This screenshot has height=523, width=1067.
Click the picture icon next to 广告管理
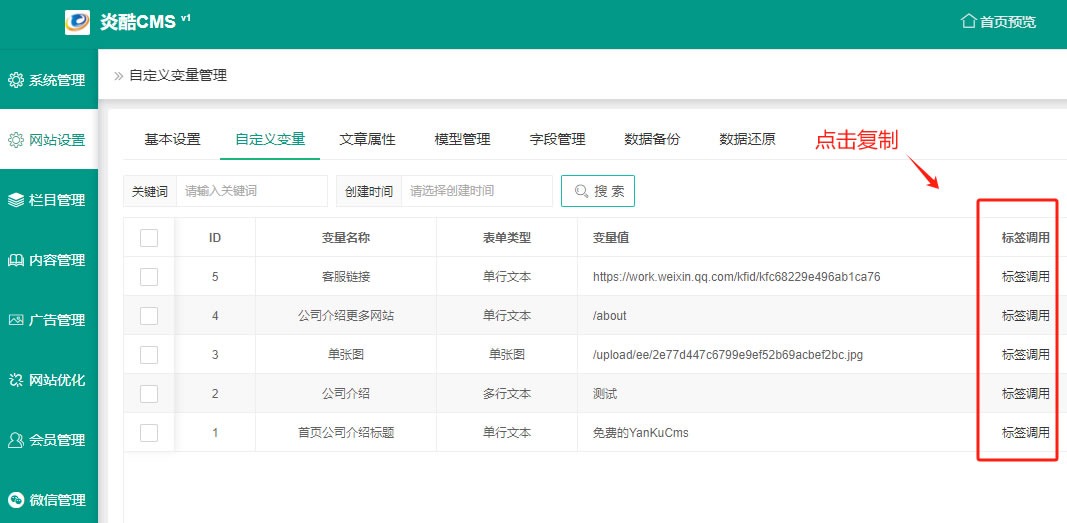16,320
